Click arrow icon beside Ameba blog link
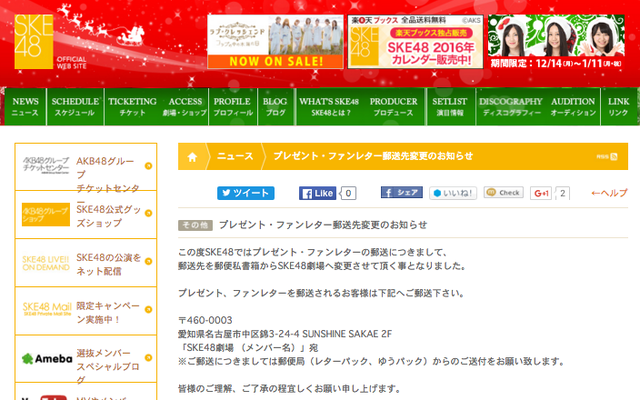This screenshot has width=640, height=400. coord(149,358)
